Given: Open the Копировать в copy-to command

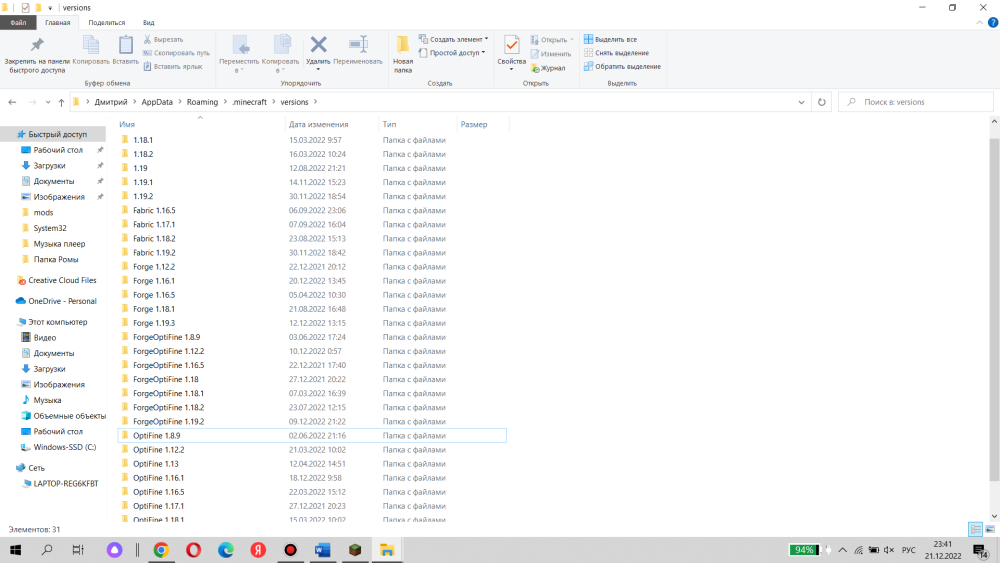Looking at the screenshot, I should pos(281,54).
